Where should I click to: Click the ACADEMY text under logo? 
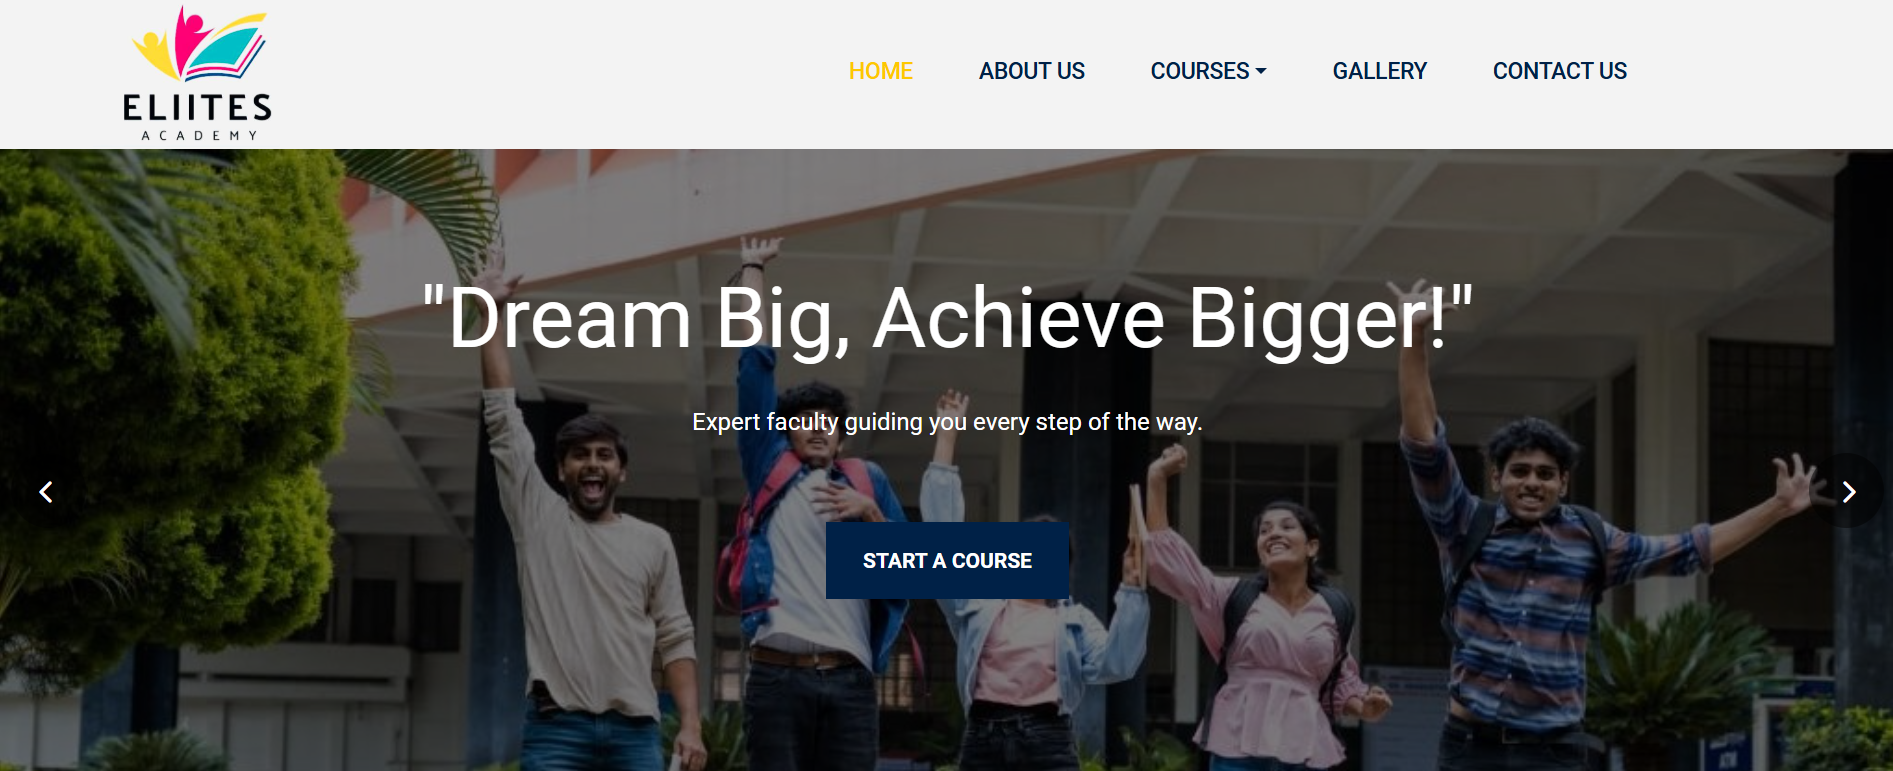199,135
